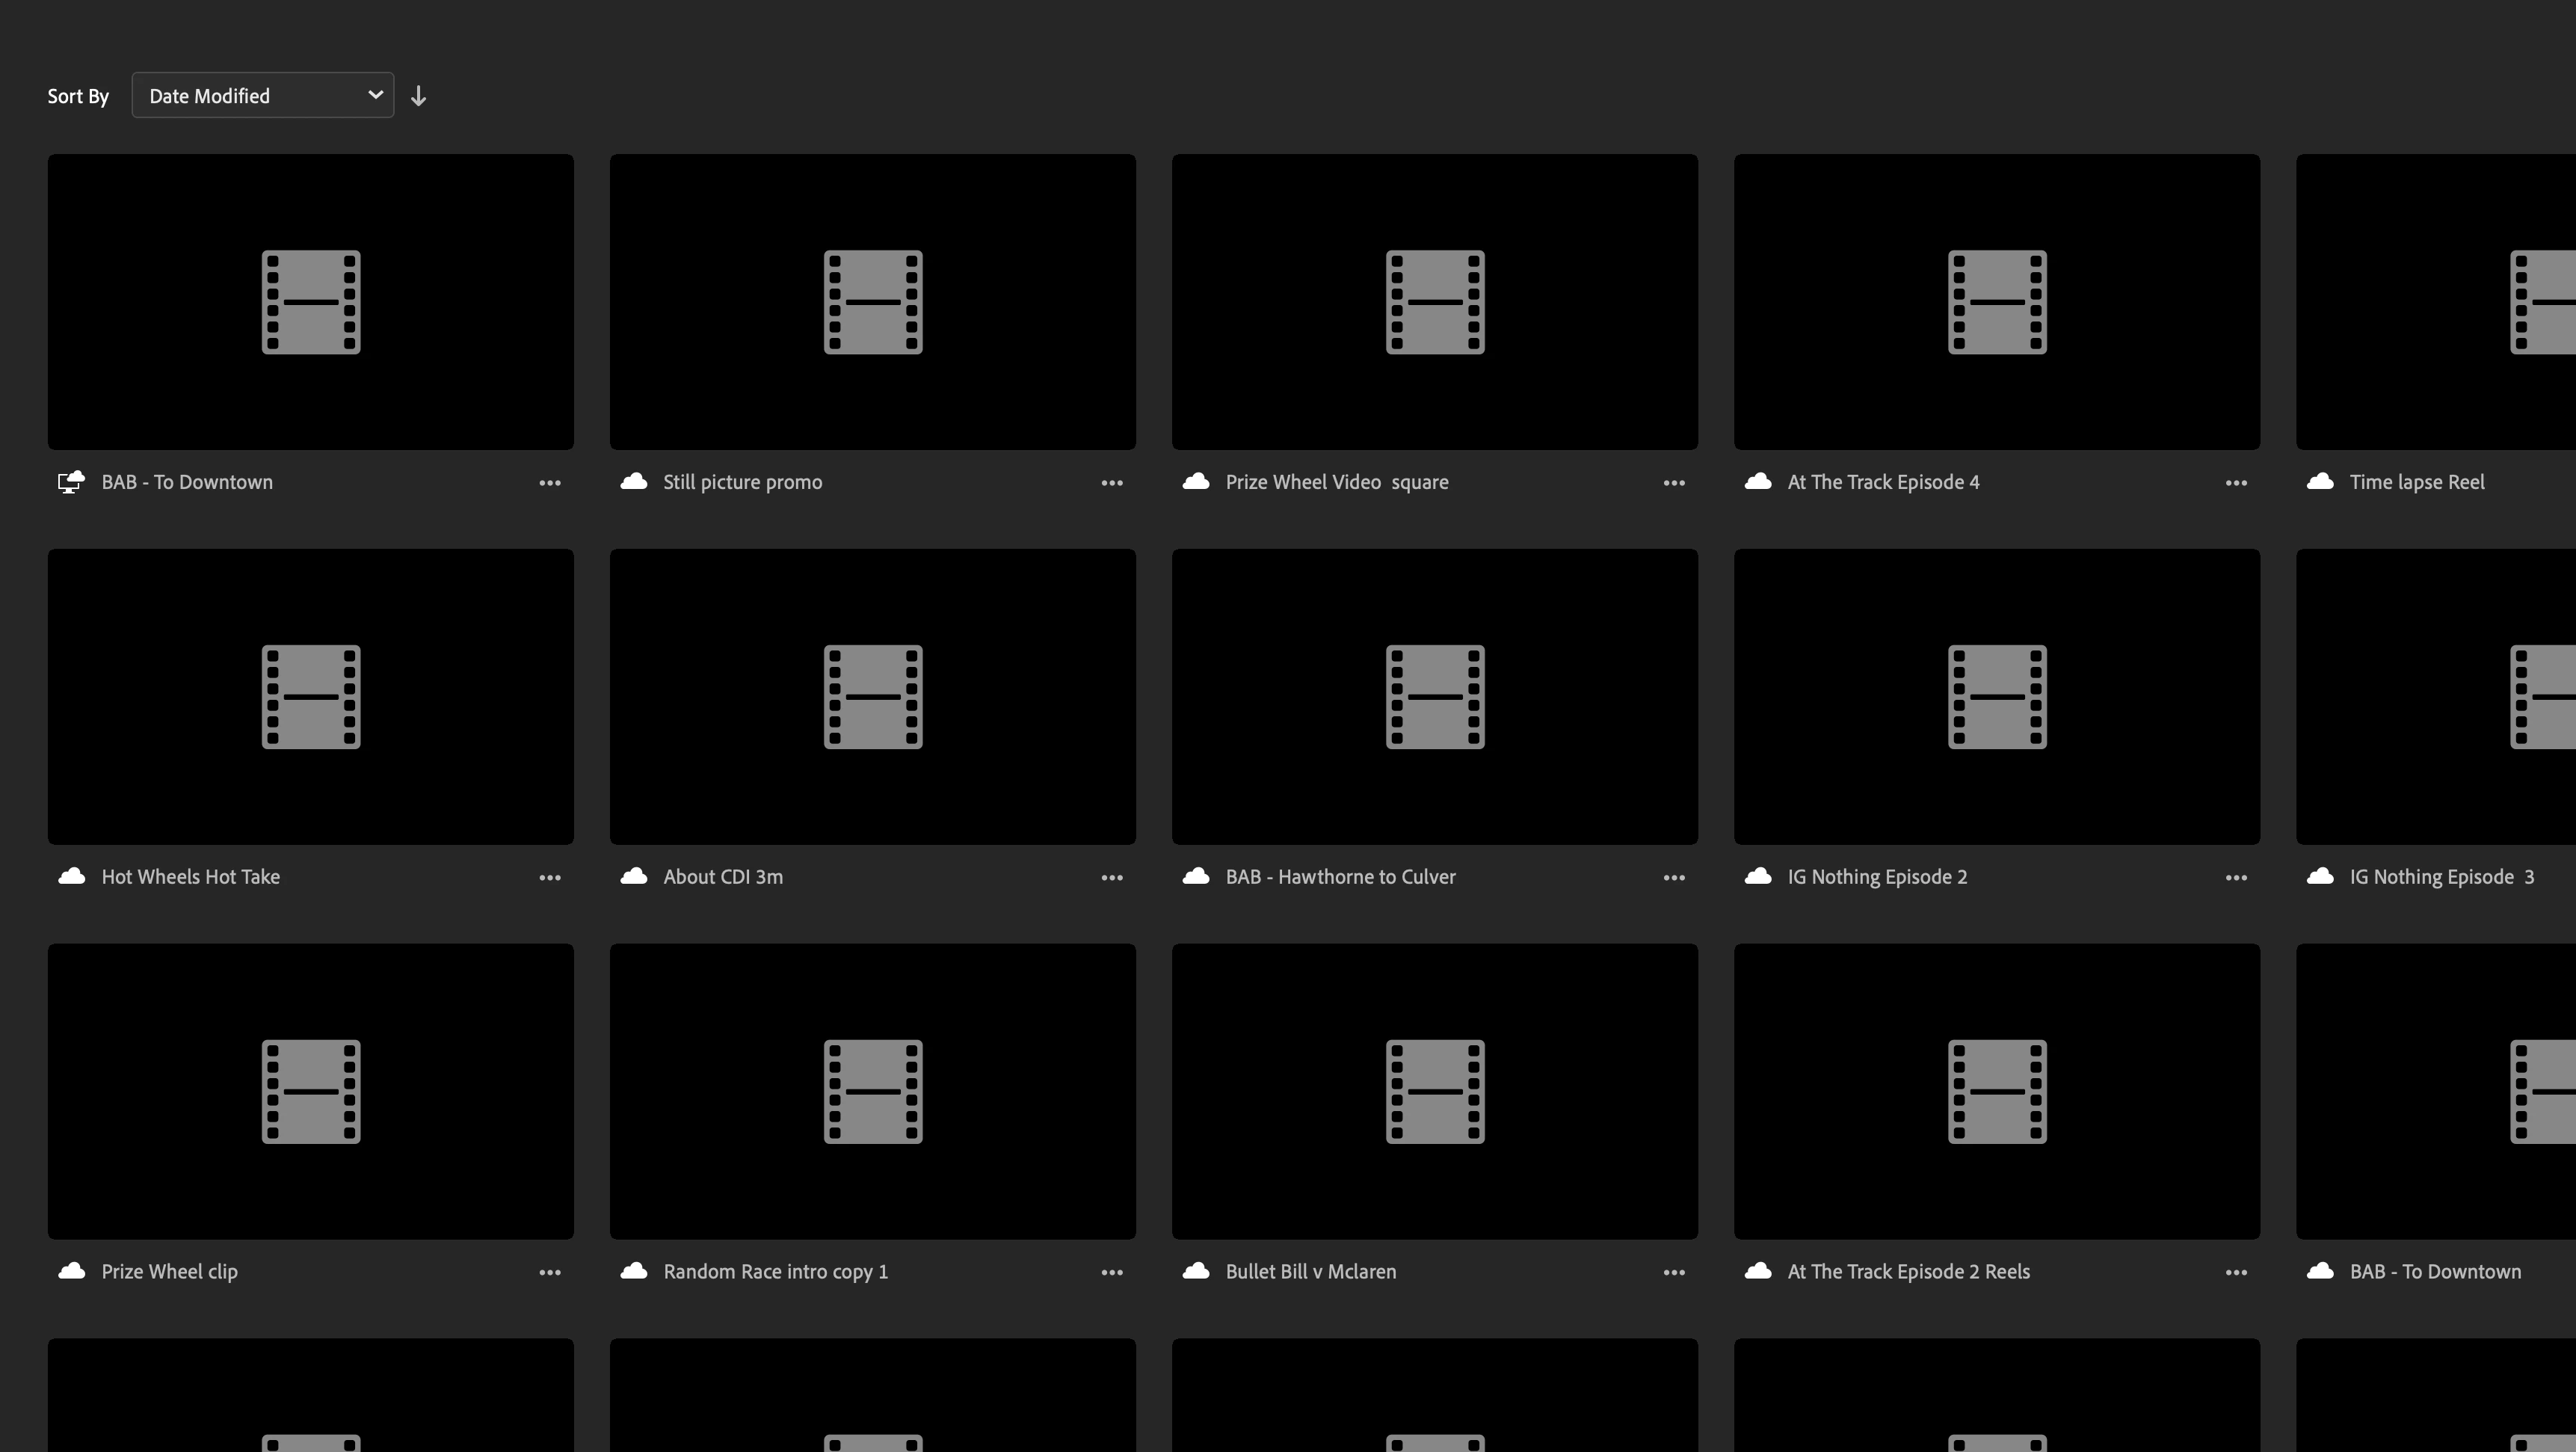
Task: Click the IG Nothing Episode 3 project label
Action: (x=2440, y=877)
